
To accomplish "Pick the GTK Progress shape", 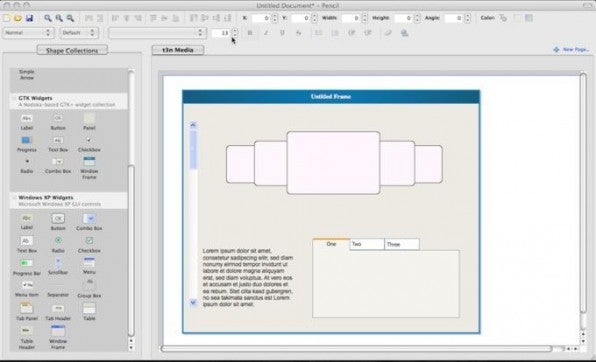I will (27, 144).
